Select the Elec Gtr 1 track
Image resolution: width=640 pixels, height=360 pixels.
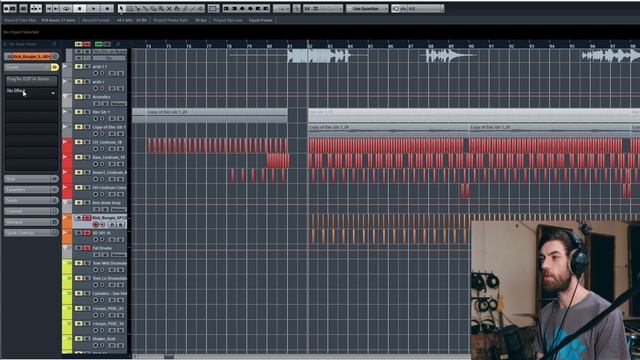[x=101, y=112]
